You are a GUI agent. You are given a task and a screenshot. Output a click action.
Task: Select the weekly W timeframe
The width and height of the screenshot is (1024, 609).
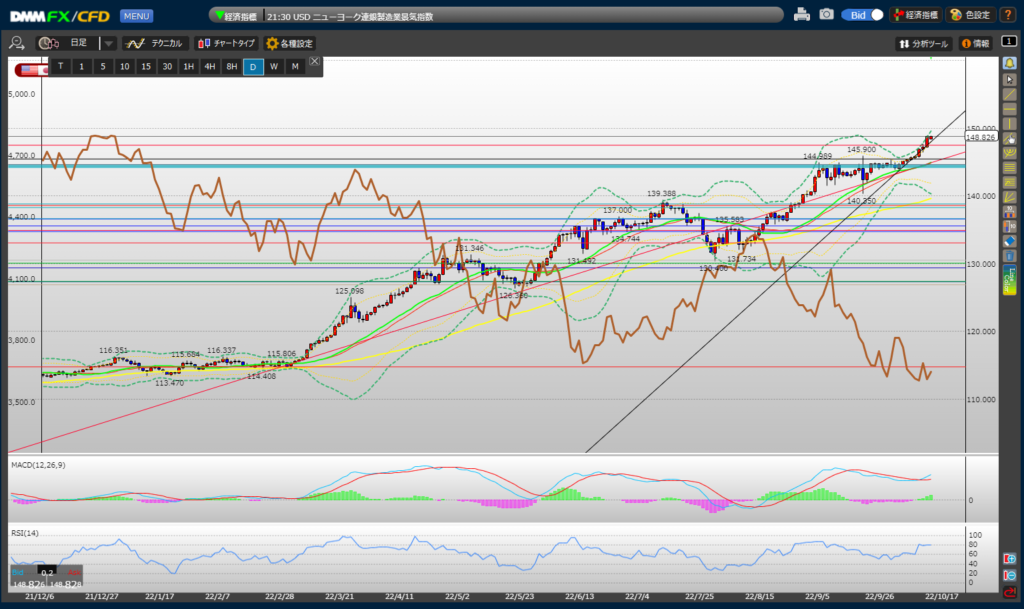(x=273, y=66)
